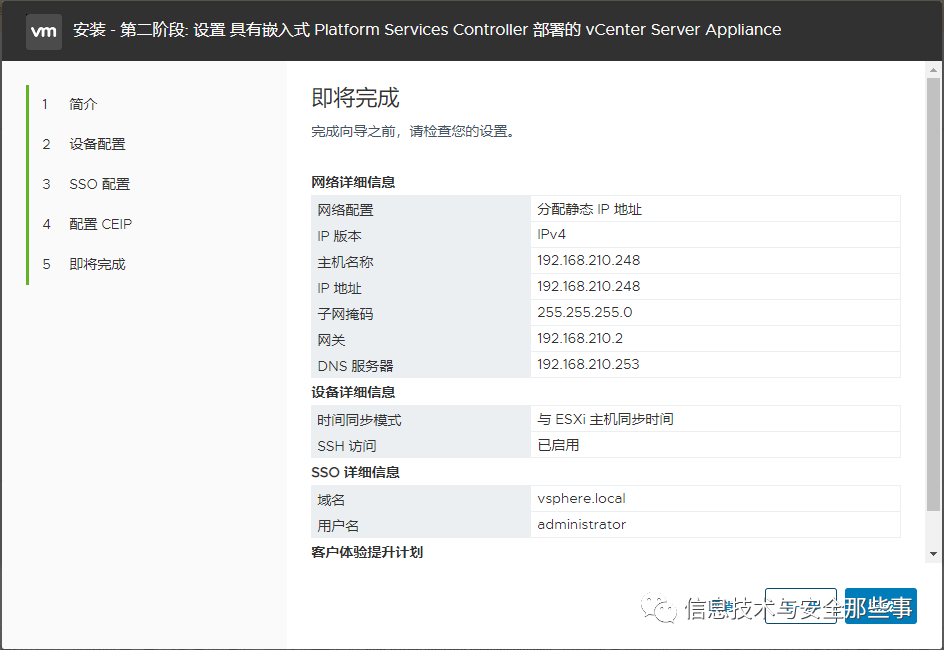This screenshot has width=944, height=650.
Task: Select wizard step 5 即将完成
Action: (x=97, y=264)
